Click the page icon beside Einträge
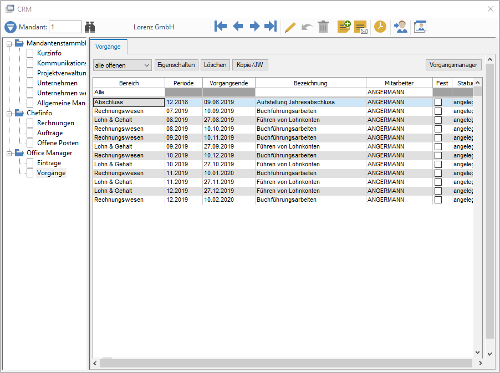The image size is (500, 373). 30,163
